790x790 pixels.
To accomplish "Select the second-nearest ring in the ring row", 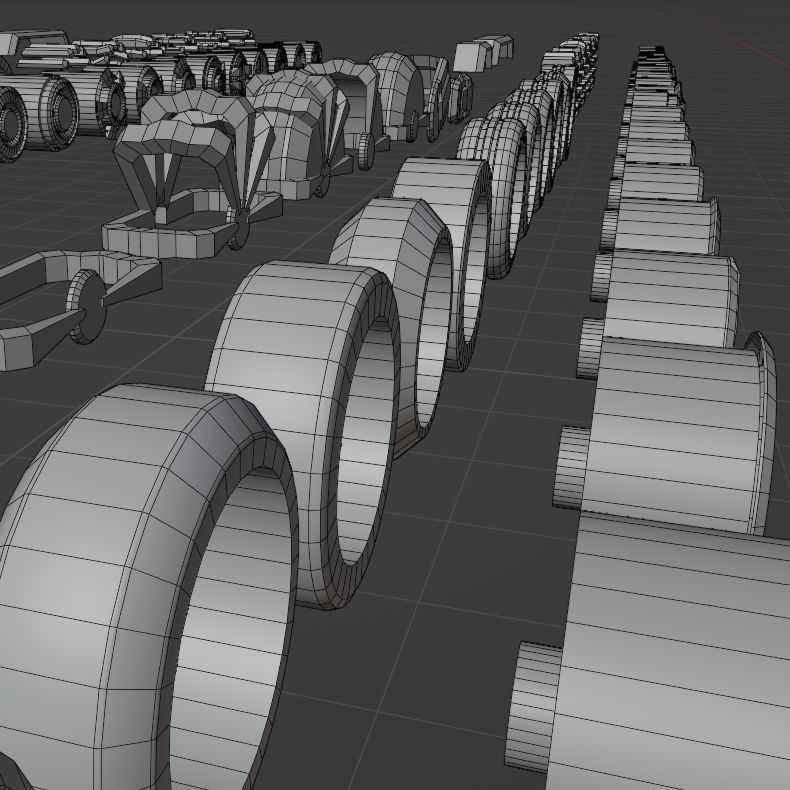I will pyautogui.click(x=304, y=433).
